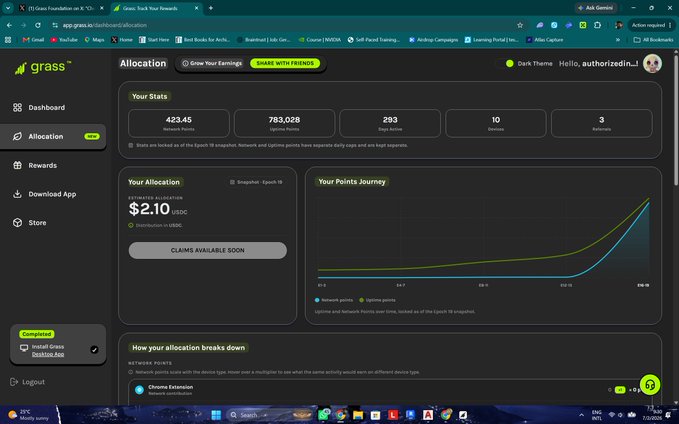The image size is (679, 424).
Task: Open the Maps bookmark
Action: (94, 40)
